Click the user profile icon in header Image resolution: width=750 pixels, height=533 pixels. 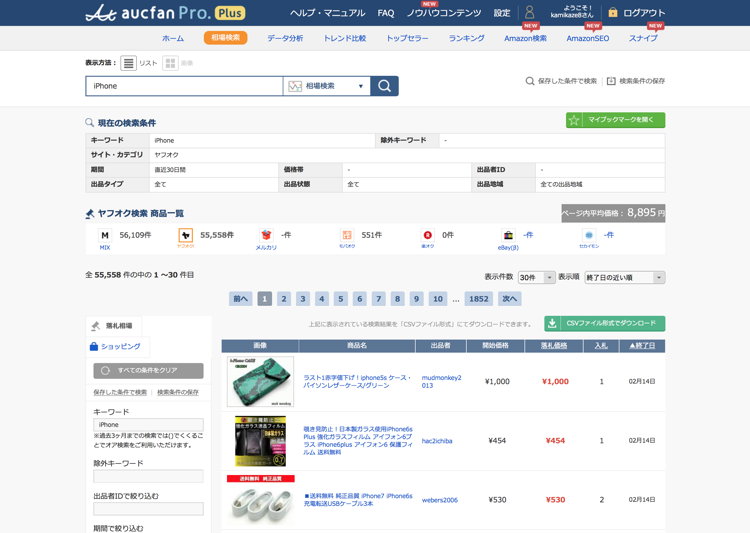(529, 13)
